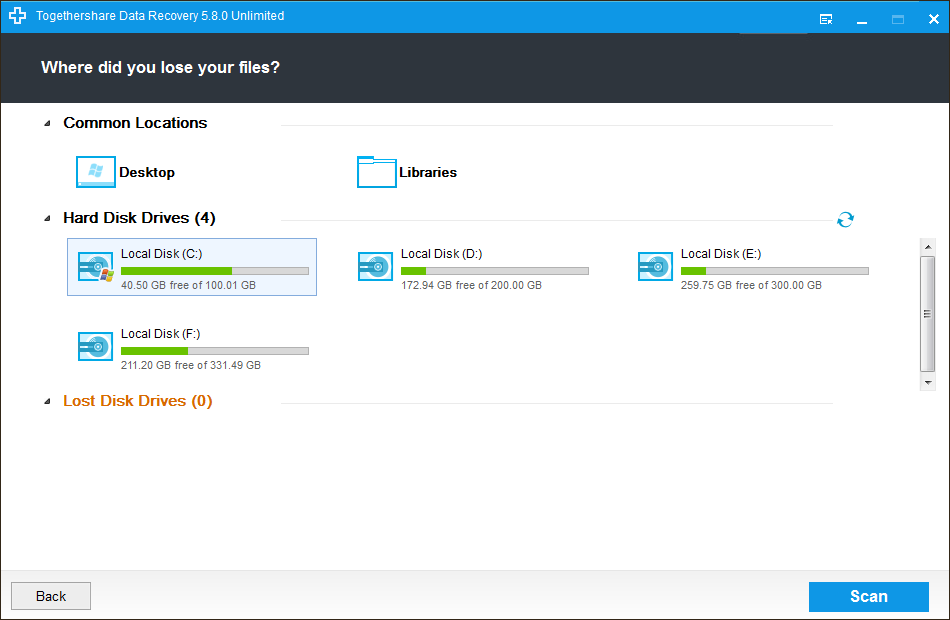The height and width of the screenshot is (620, 950).
Task: Start the Scan
Action: 869,596
